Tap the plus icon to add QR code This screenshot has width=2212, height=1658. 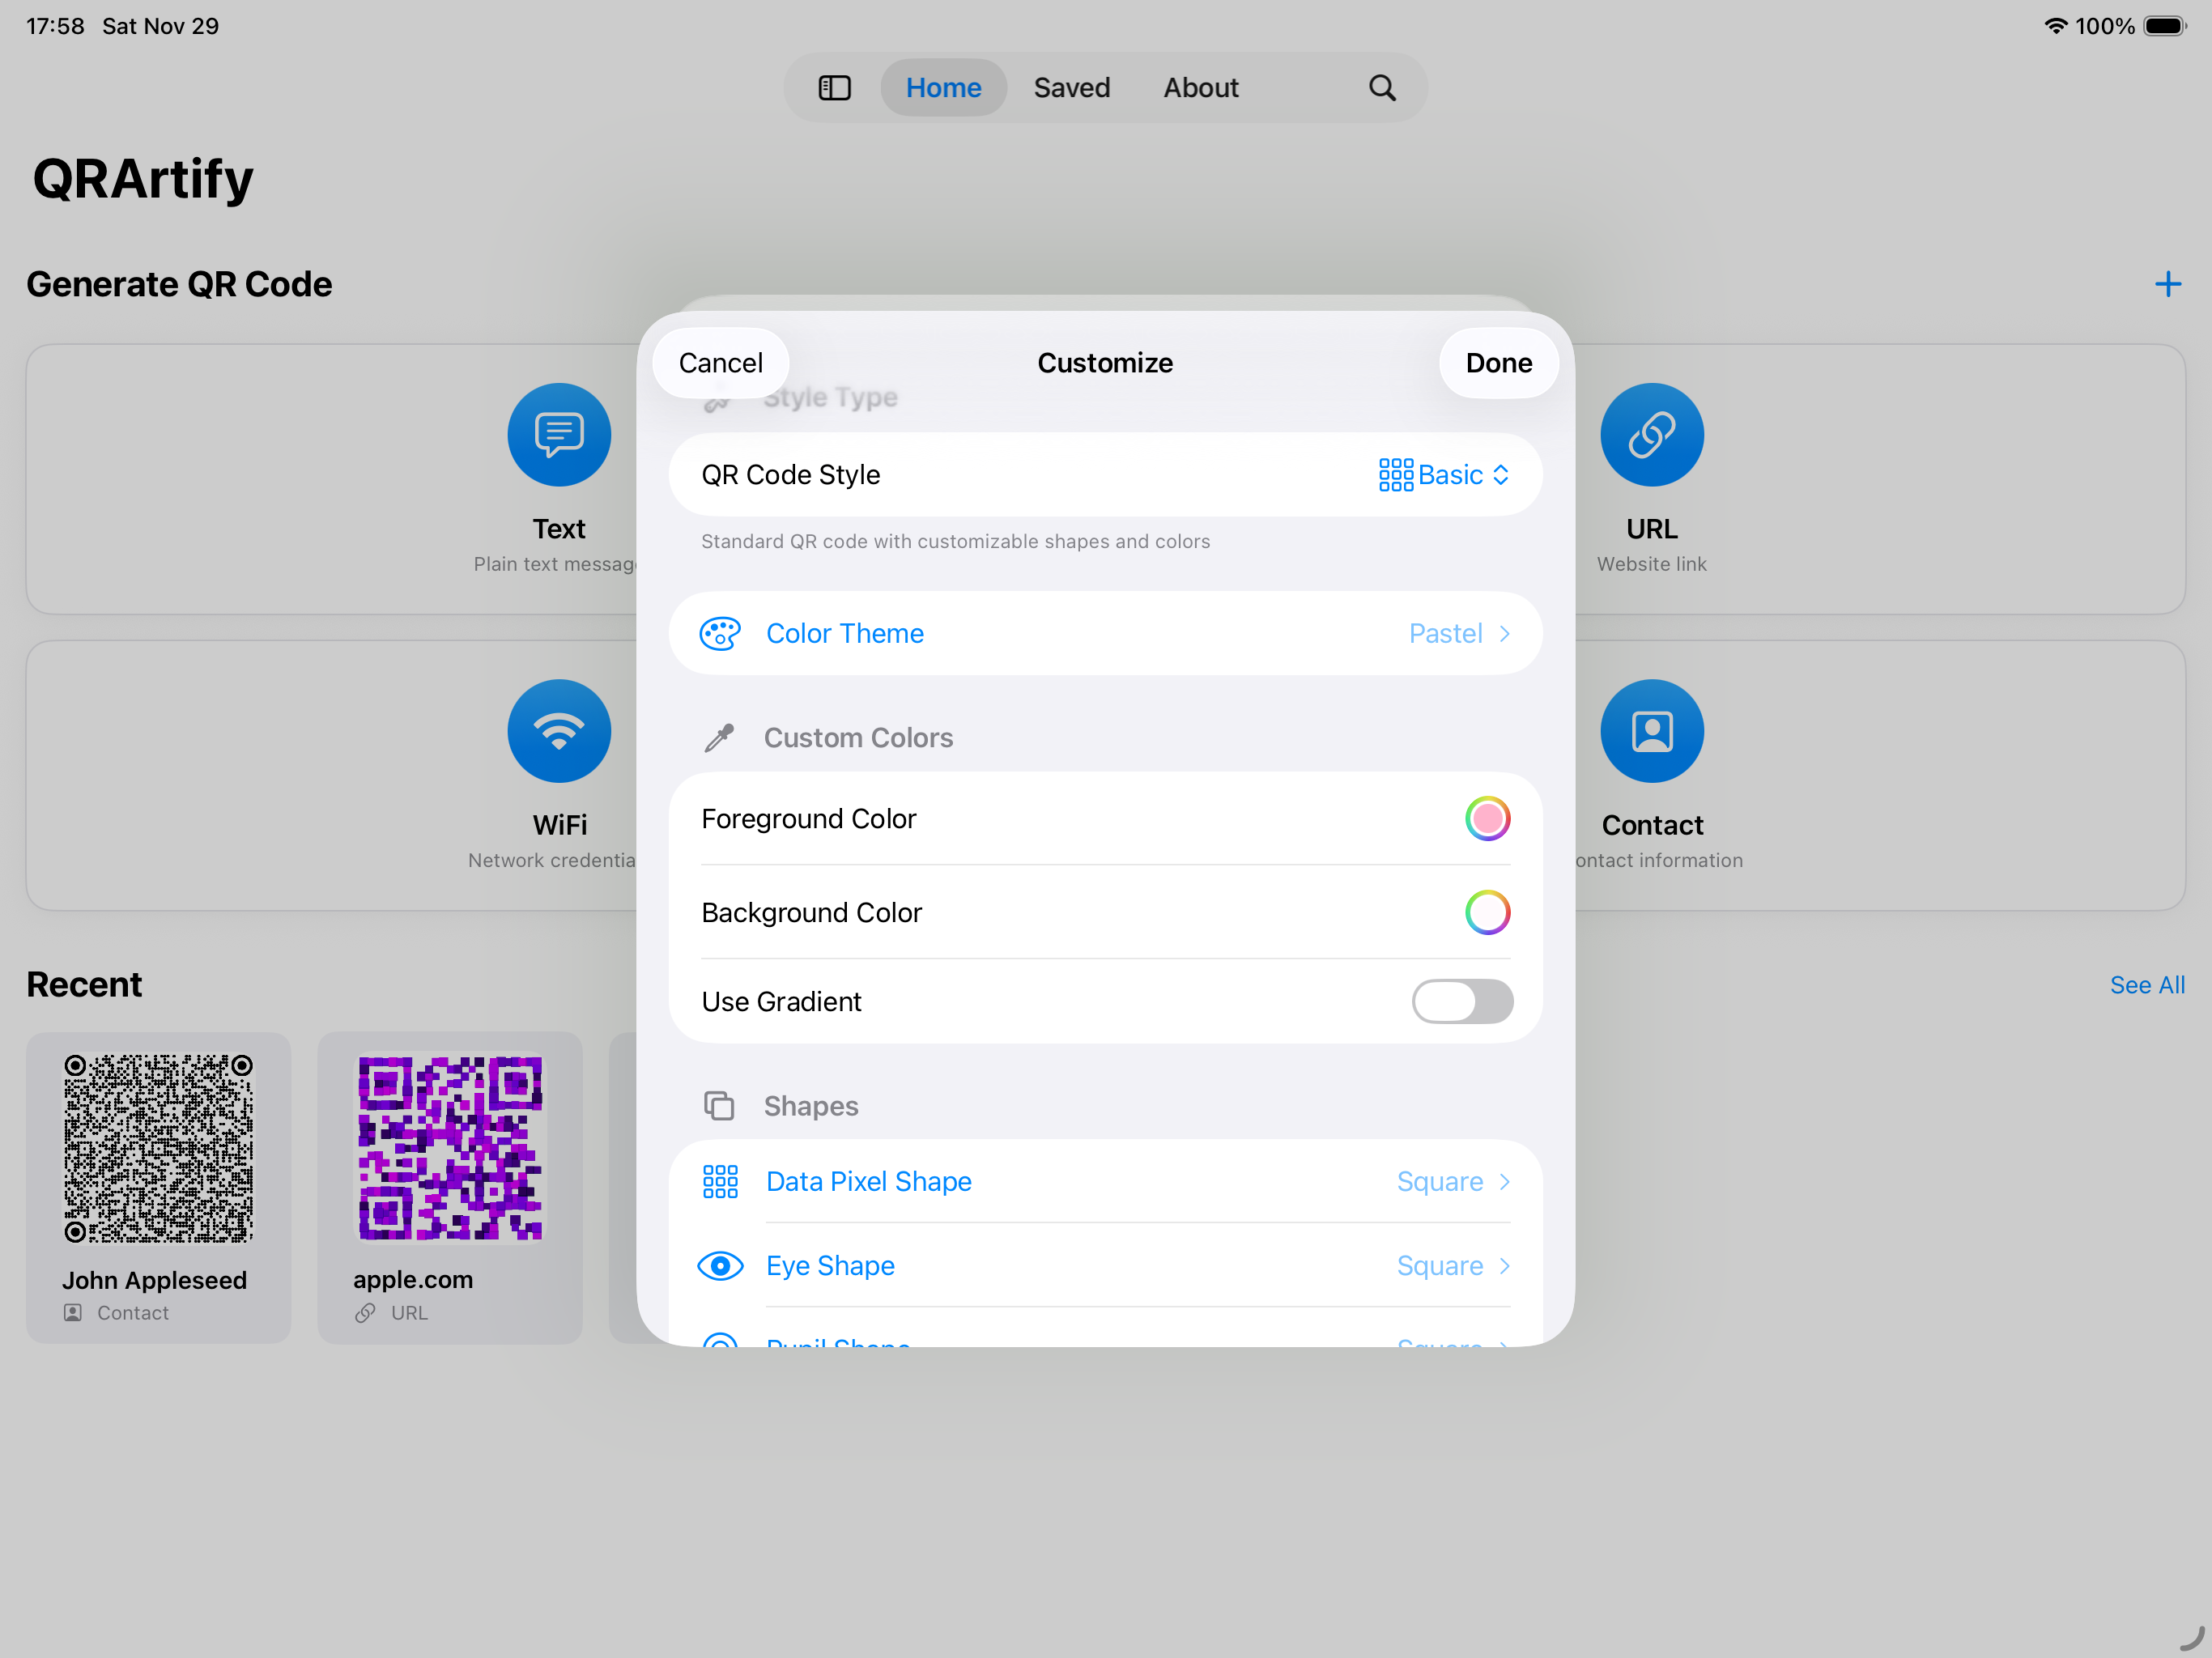pos(2167,284)
